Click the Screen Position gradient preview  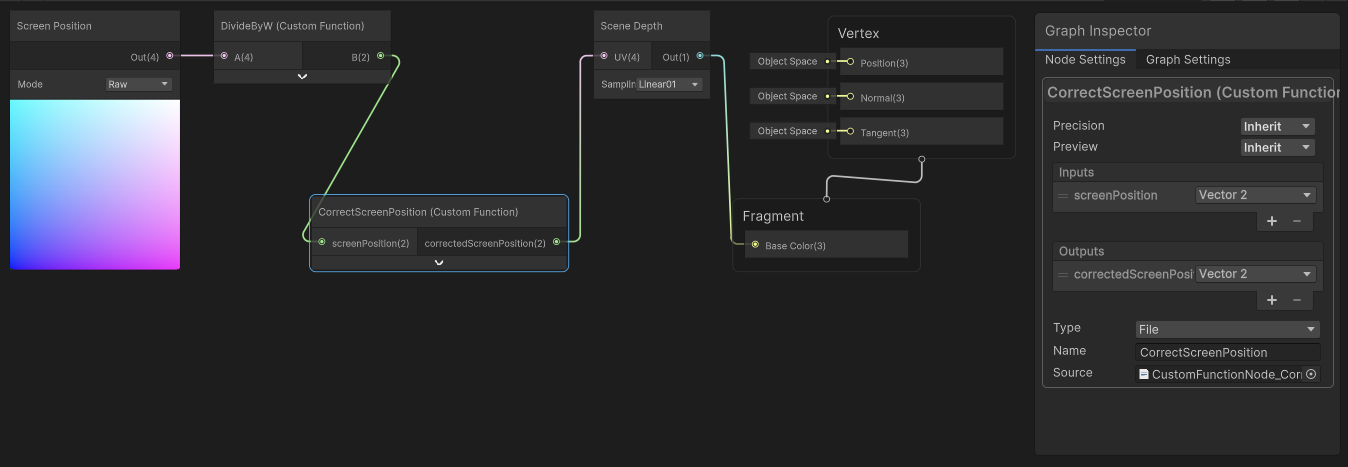click(95, 184)
